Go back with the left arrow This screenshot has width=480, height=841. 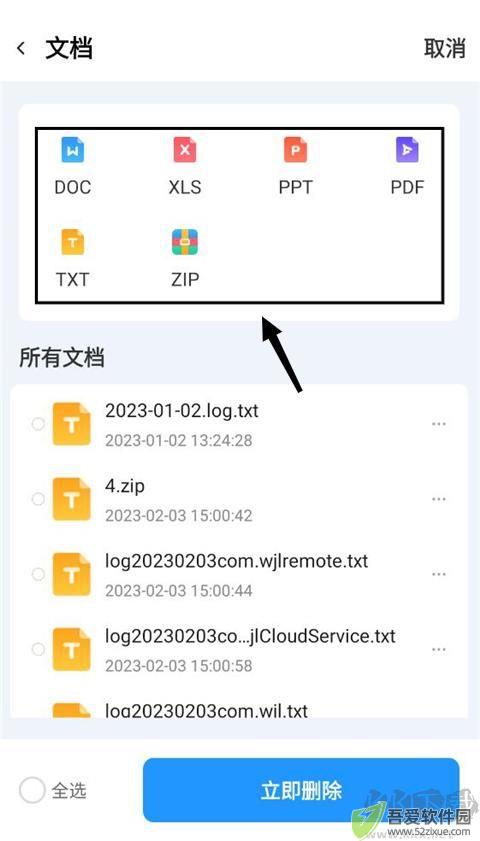21,49
